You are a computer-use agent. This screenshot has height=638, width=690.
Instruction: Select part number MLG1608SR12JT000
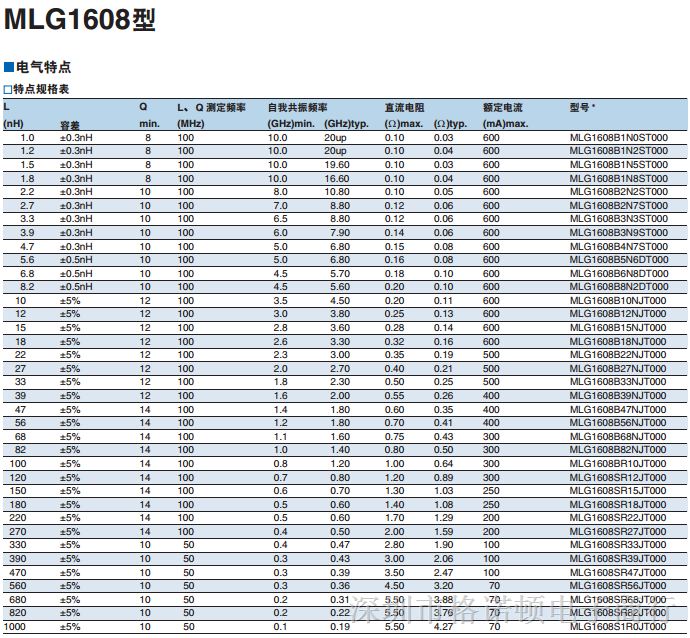point(618,478)
